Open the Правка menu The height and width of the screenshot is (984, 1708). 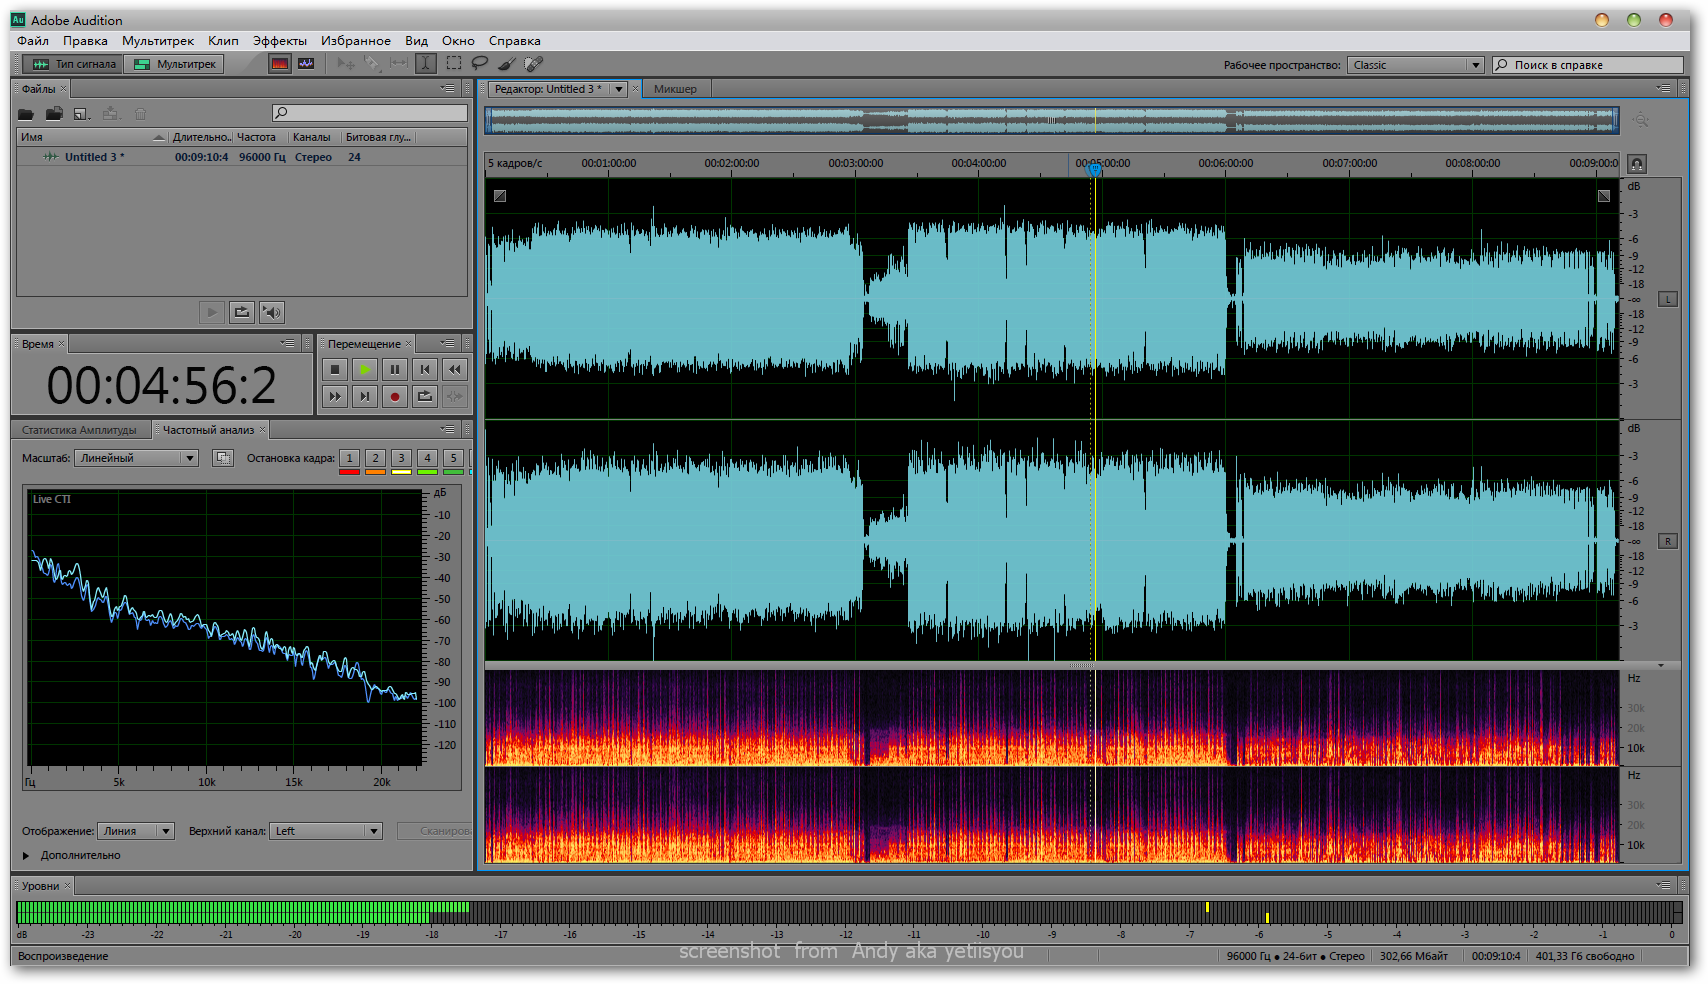(85, 41)
